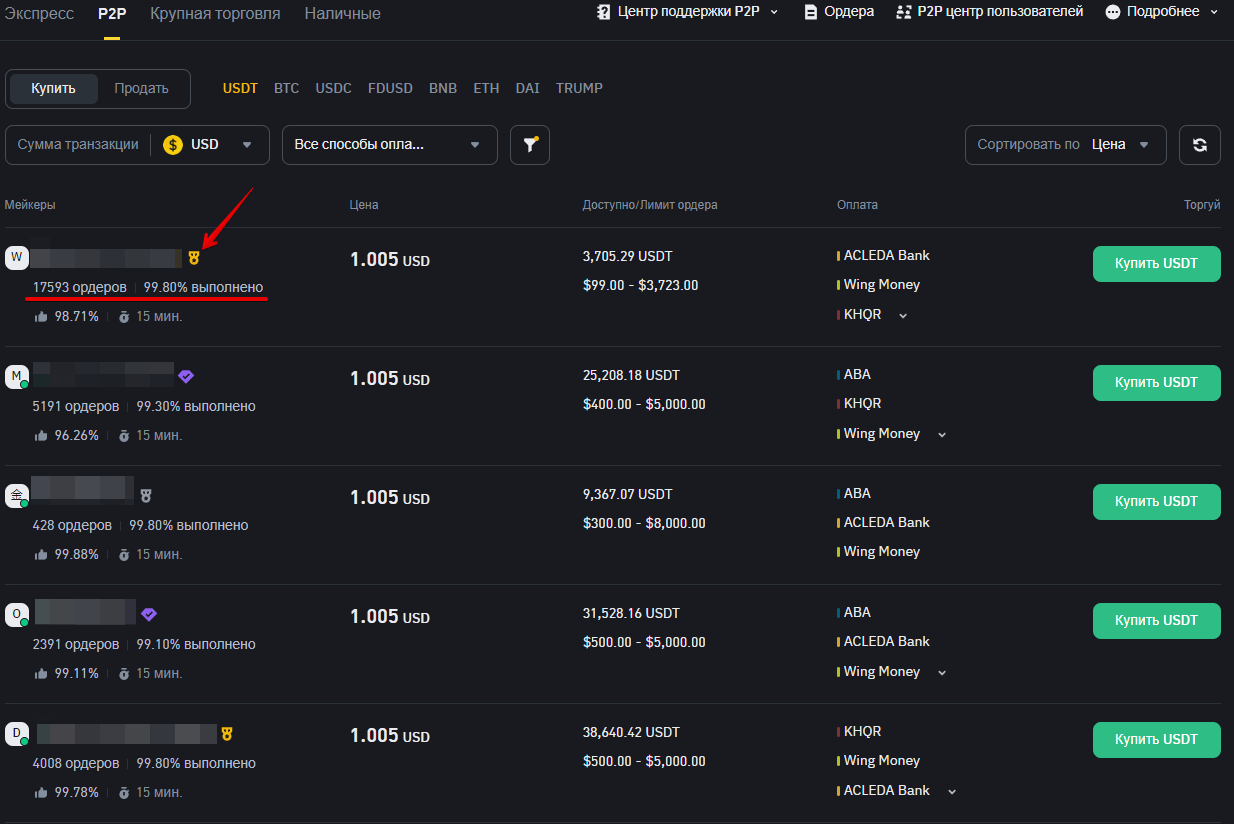Click the W avatar of the first maker
Screen dimensions: 1234x824
tap(17, 258)
